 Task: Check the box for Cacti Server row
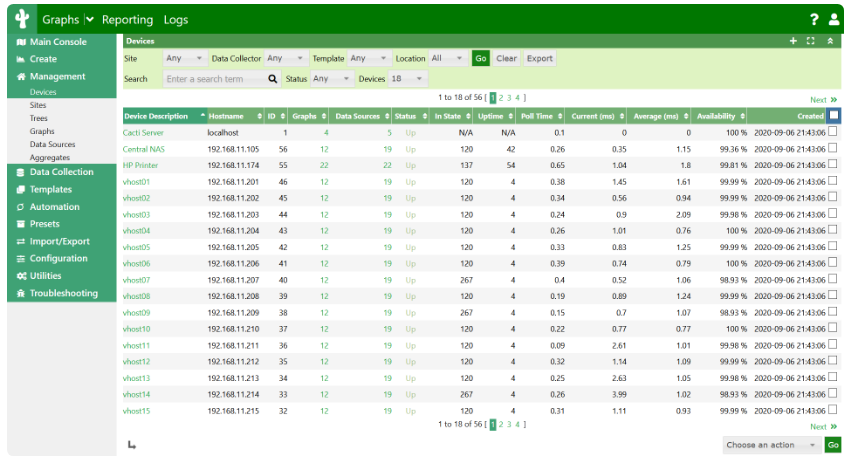pyautogui.click(x=833, y=132)
